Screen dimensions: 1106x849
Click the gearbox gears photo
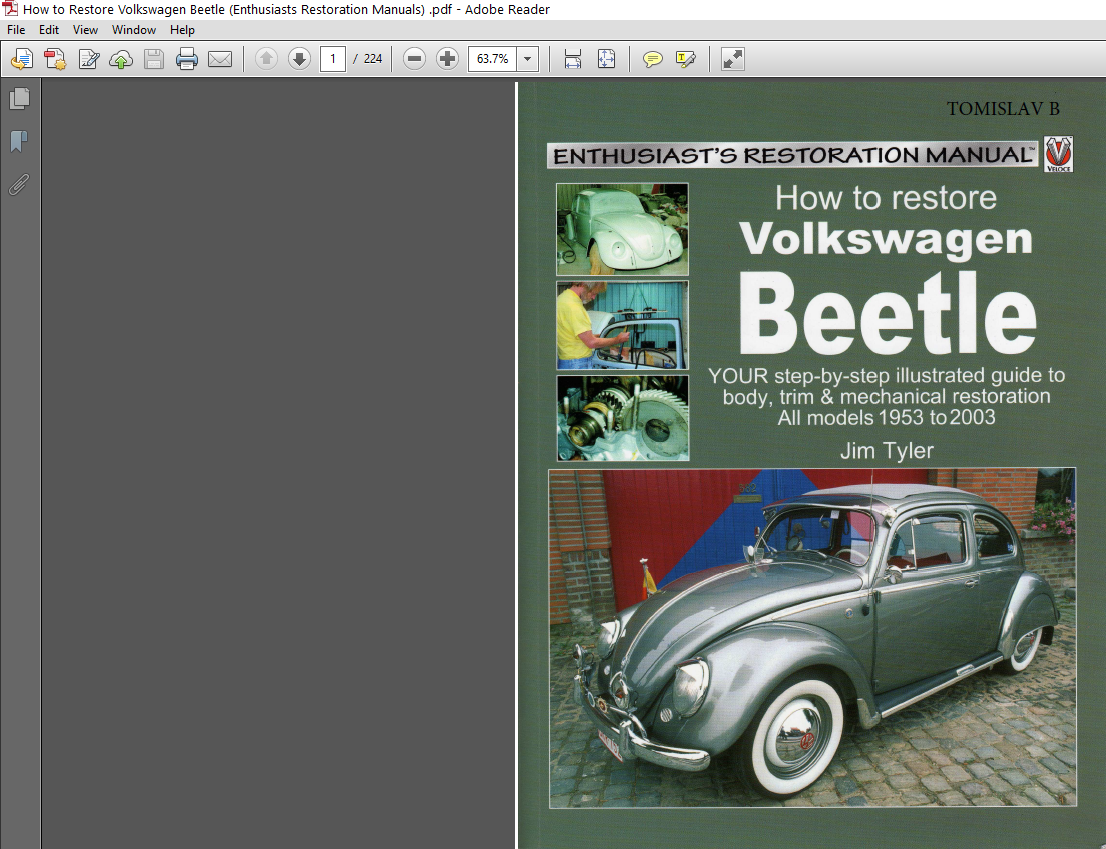click(623, 417)
